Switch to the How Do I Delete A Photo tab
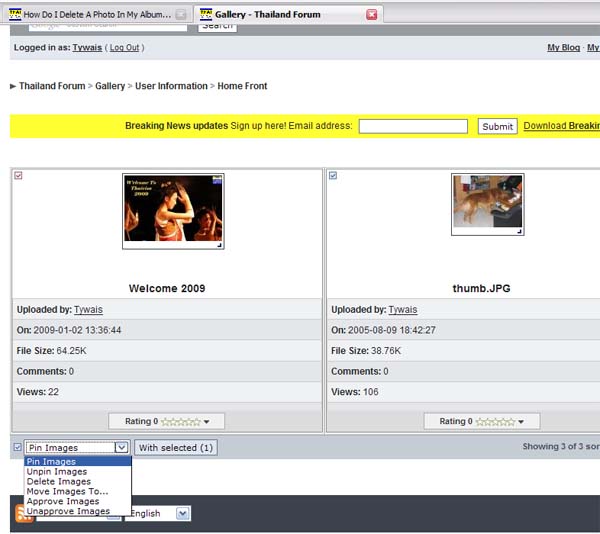 pos(97,15)
